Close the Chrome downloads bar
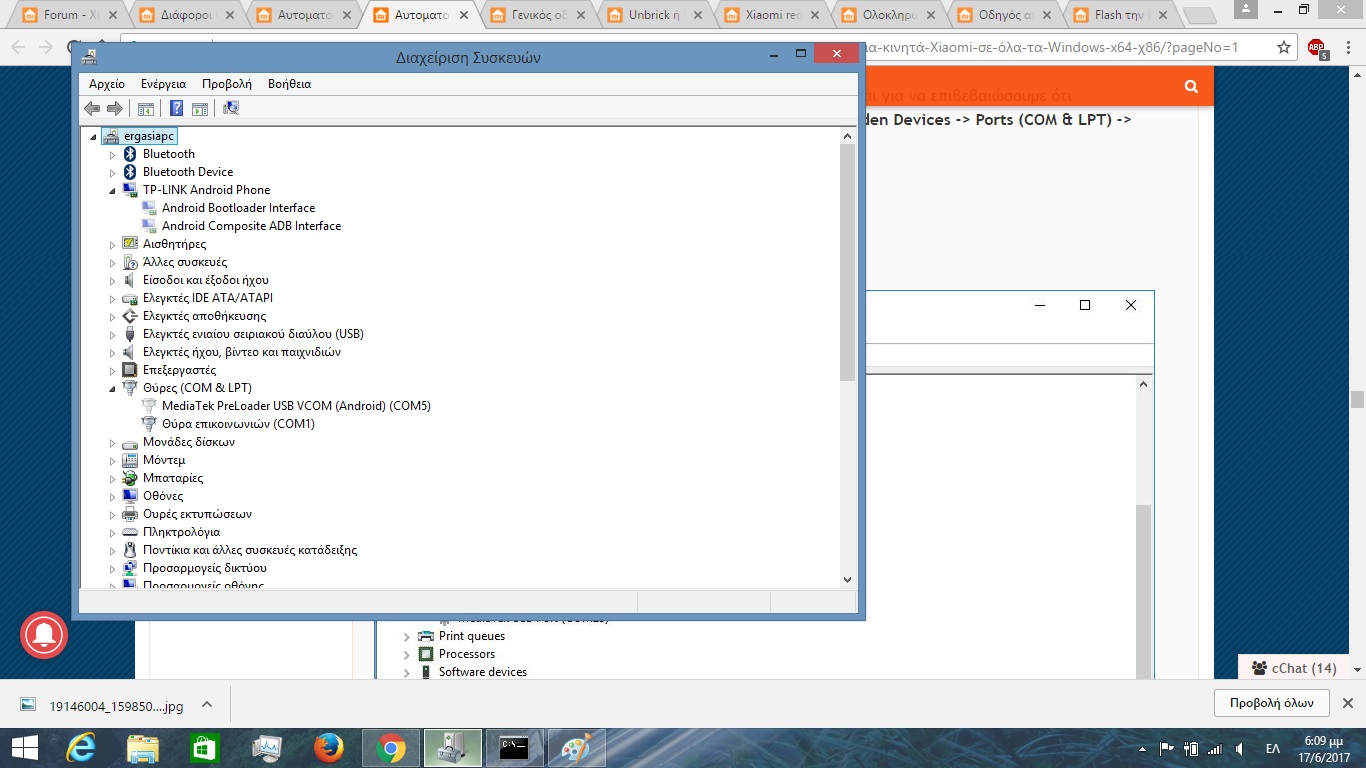 tap(1347, 703)
